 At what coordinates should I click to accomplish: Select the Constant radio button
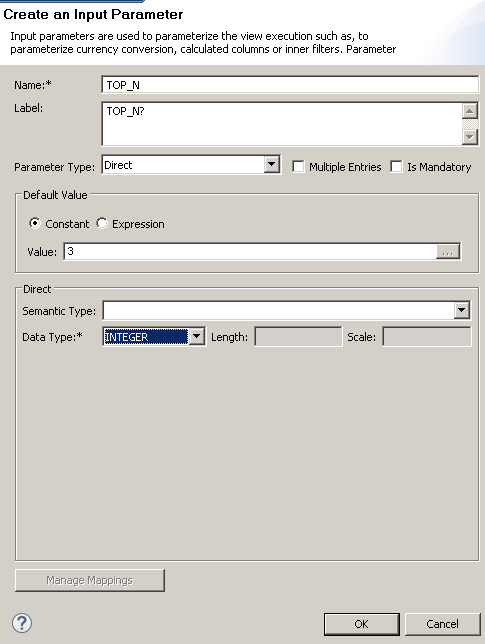click(x=34, y=223)
